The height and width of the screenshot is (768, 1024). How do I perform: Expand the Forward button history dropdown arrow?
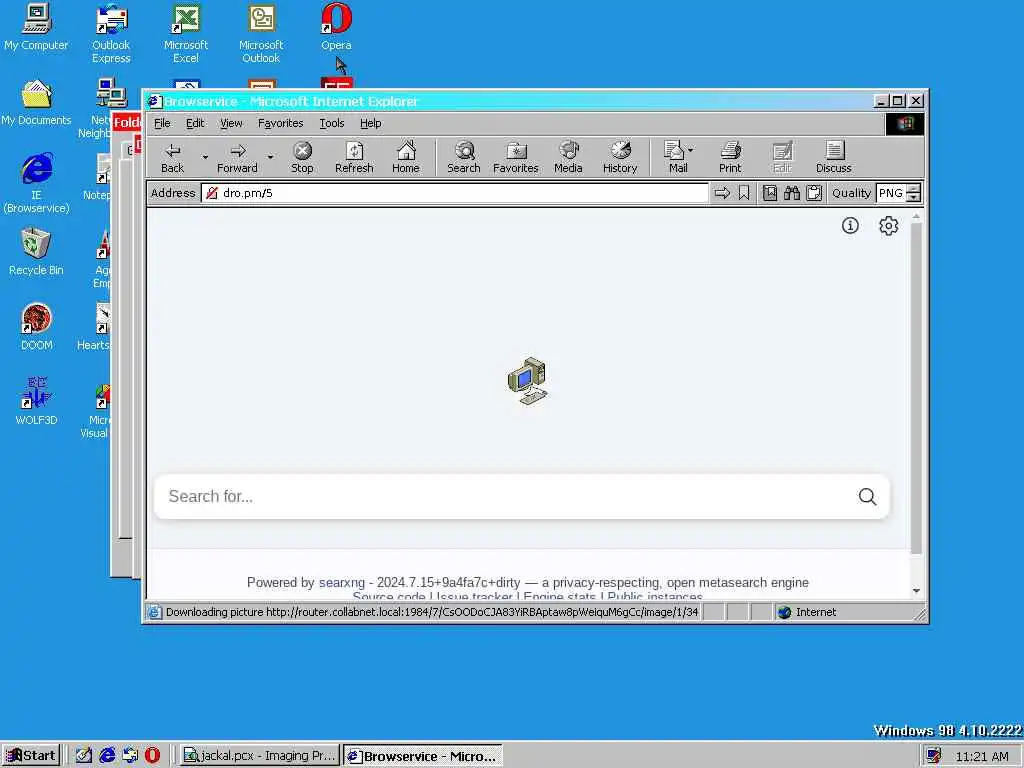(x=270, y=157)
